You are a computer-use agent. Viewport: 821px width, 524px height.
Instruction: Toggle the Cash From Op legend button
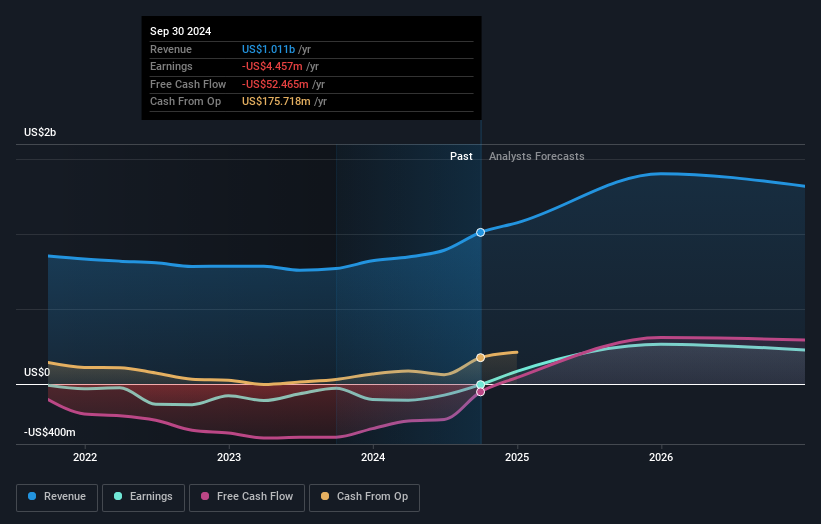[x=364, y=497]
